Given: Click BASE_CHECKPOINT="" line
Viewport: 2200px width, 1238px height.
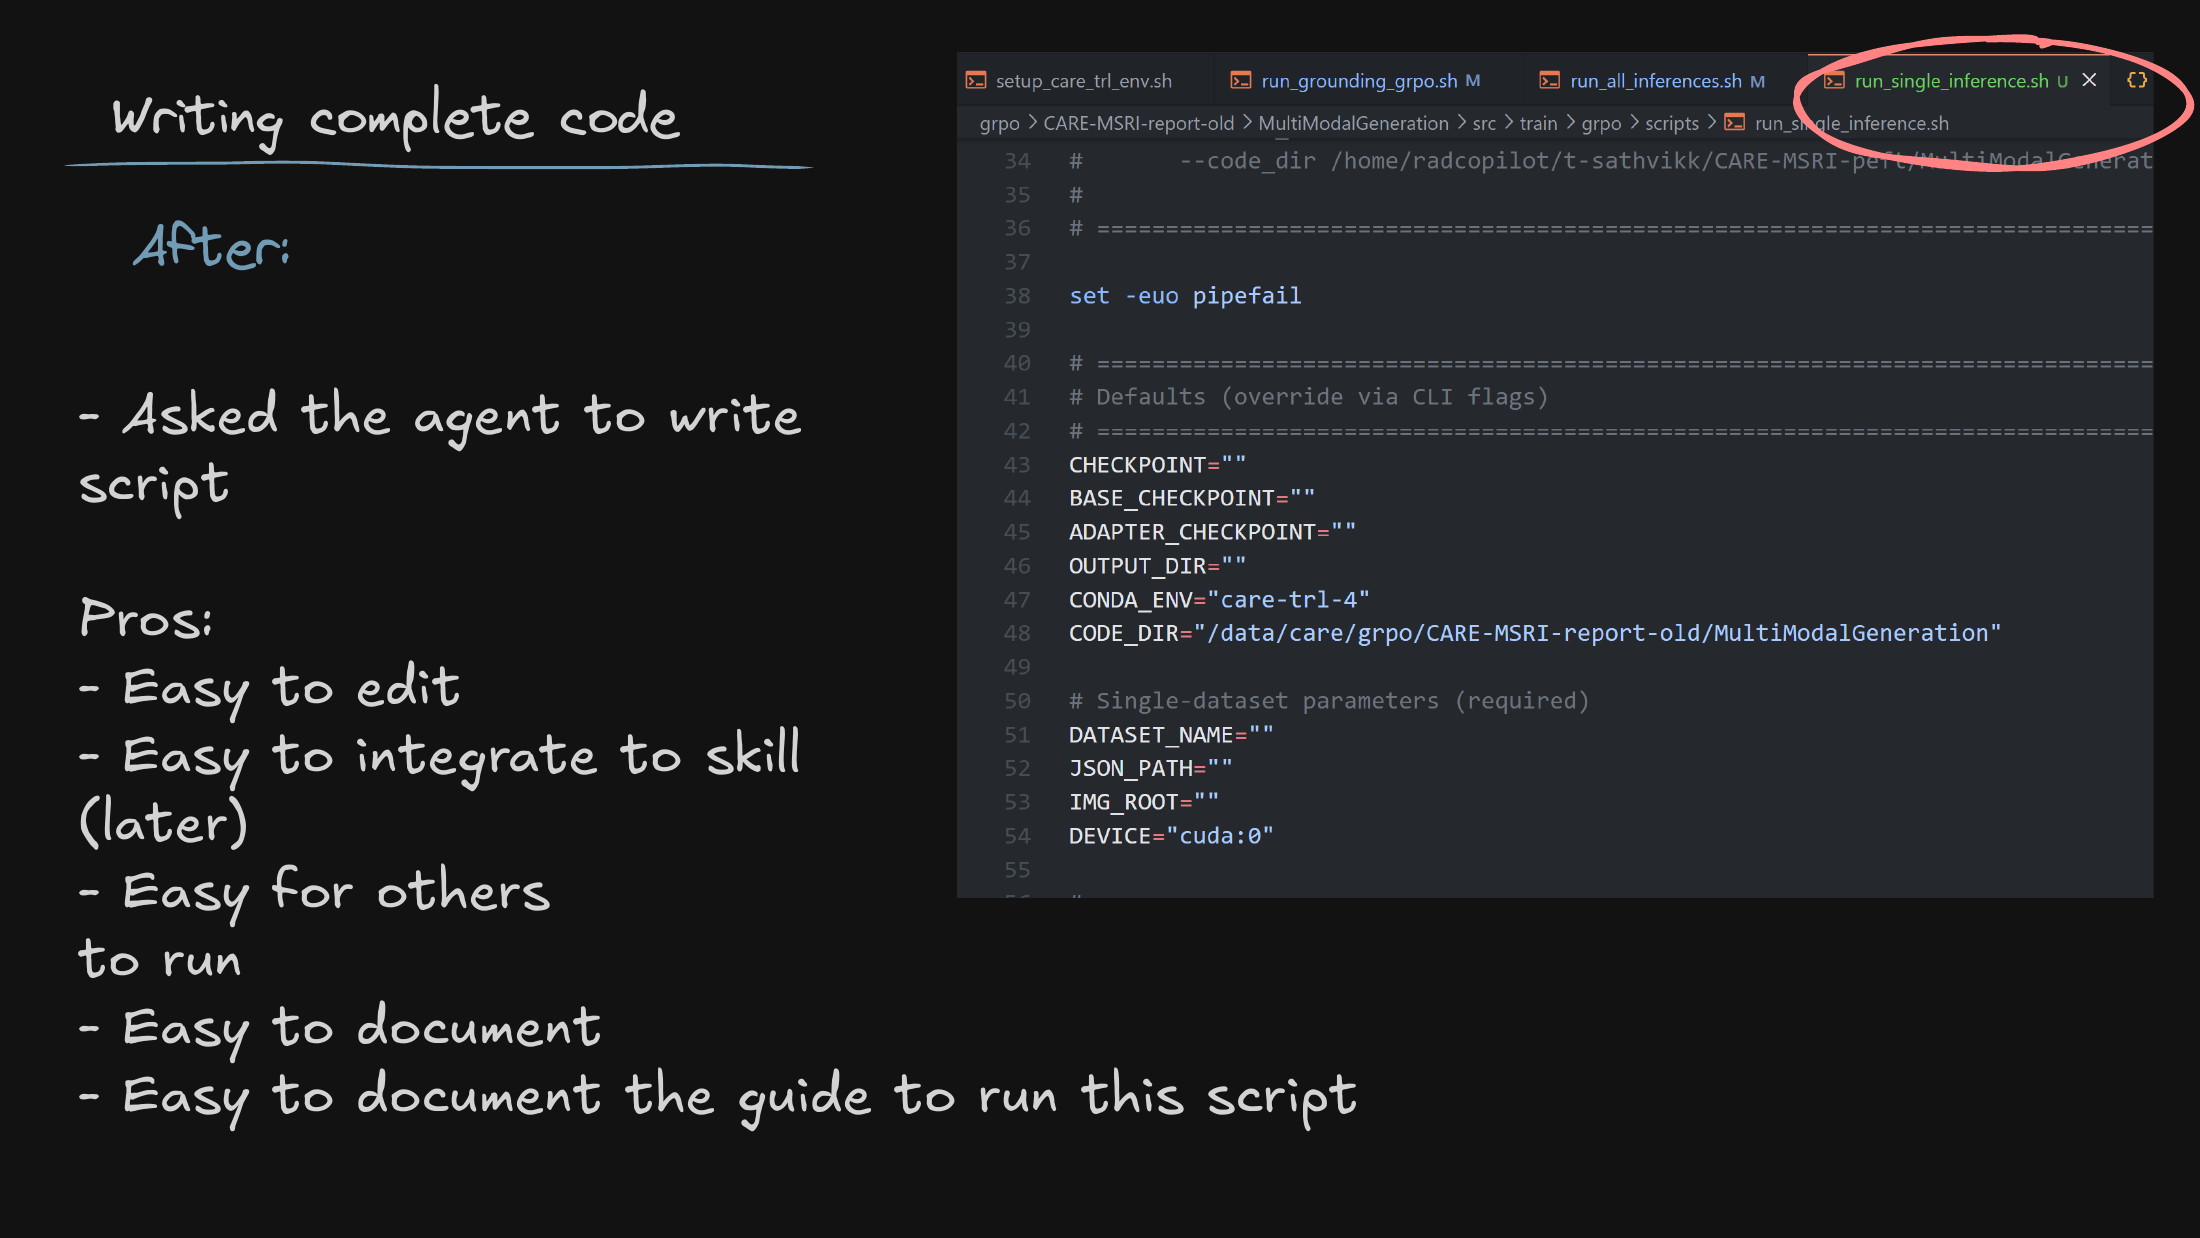Looking at the screenshot, I should [1192, 498].
